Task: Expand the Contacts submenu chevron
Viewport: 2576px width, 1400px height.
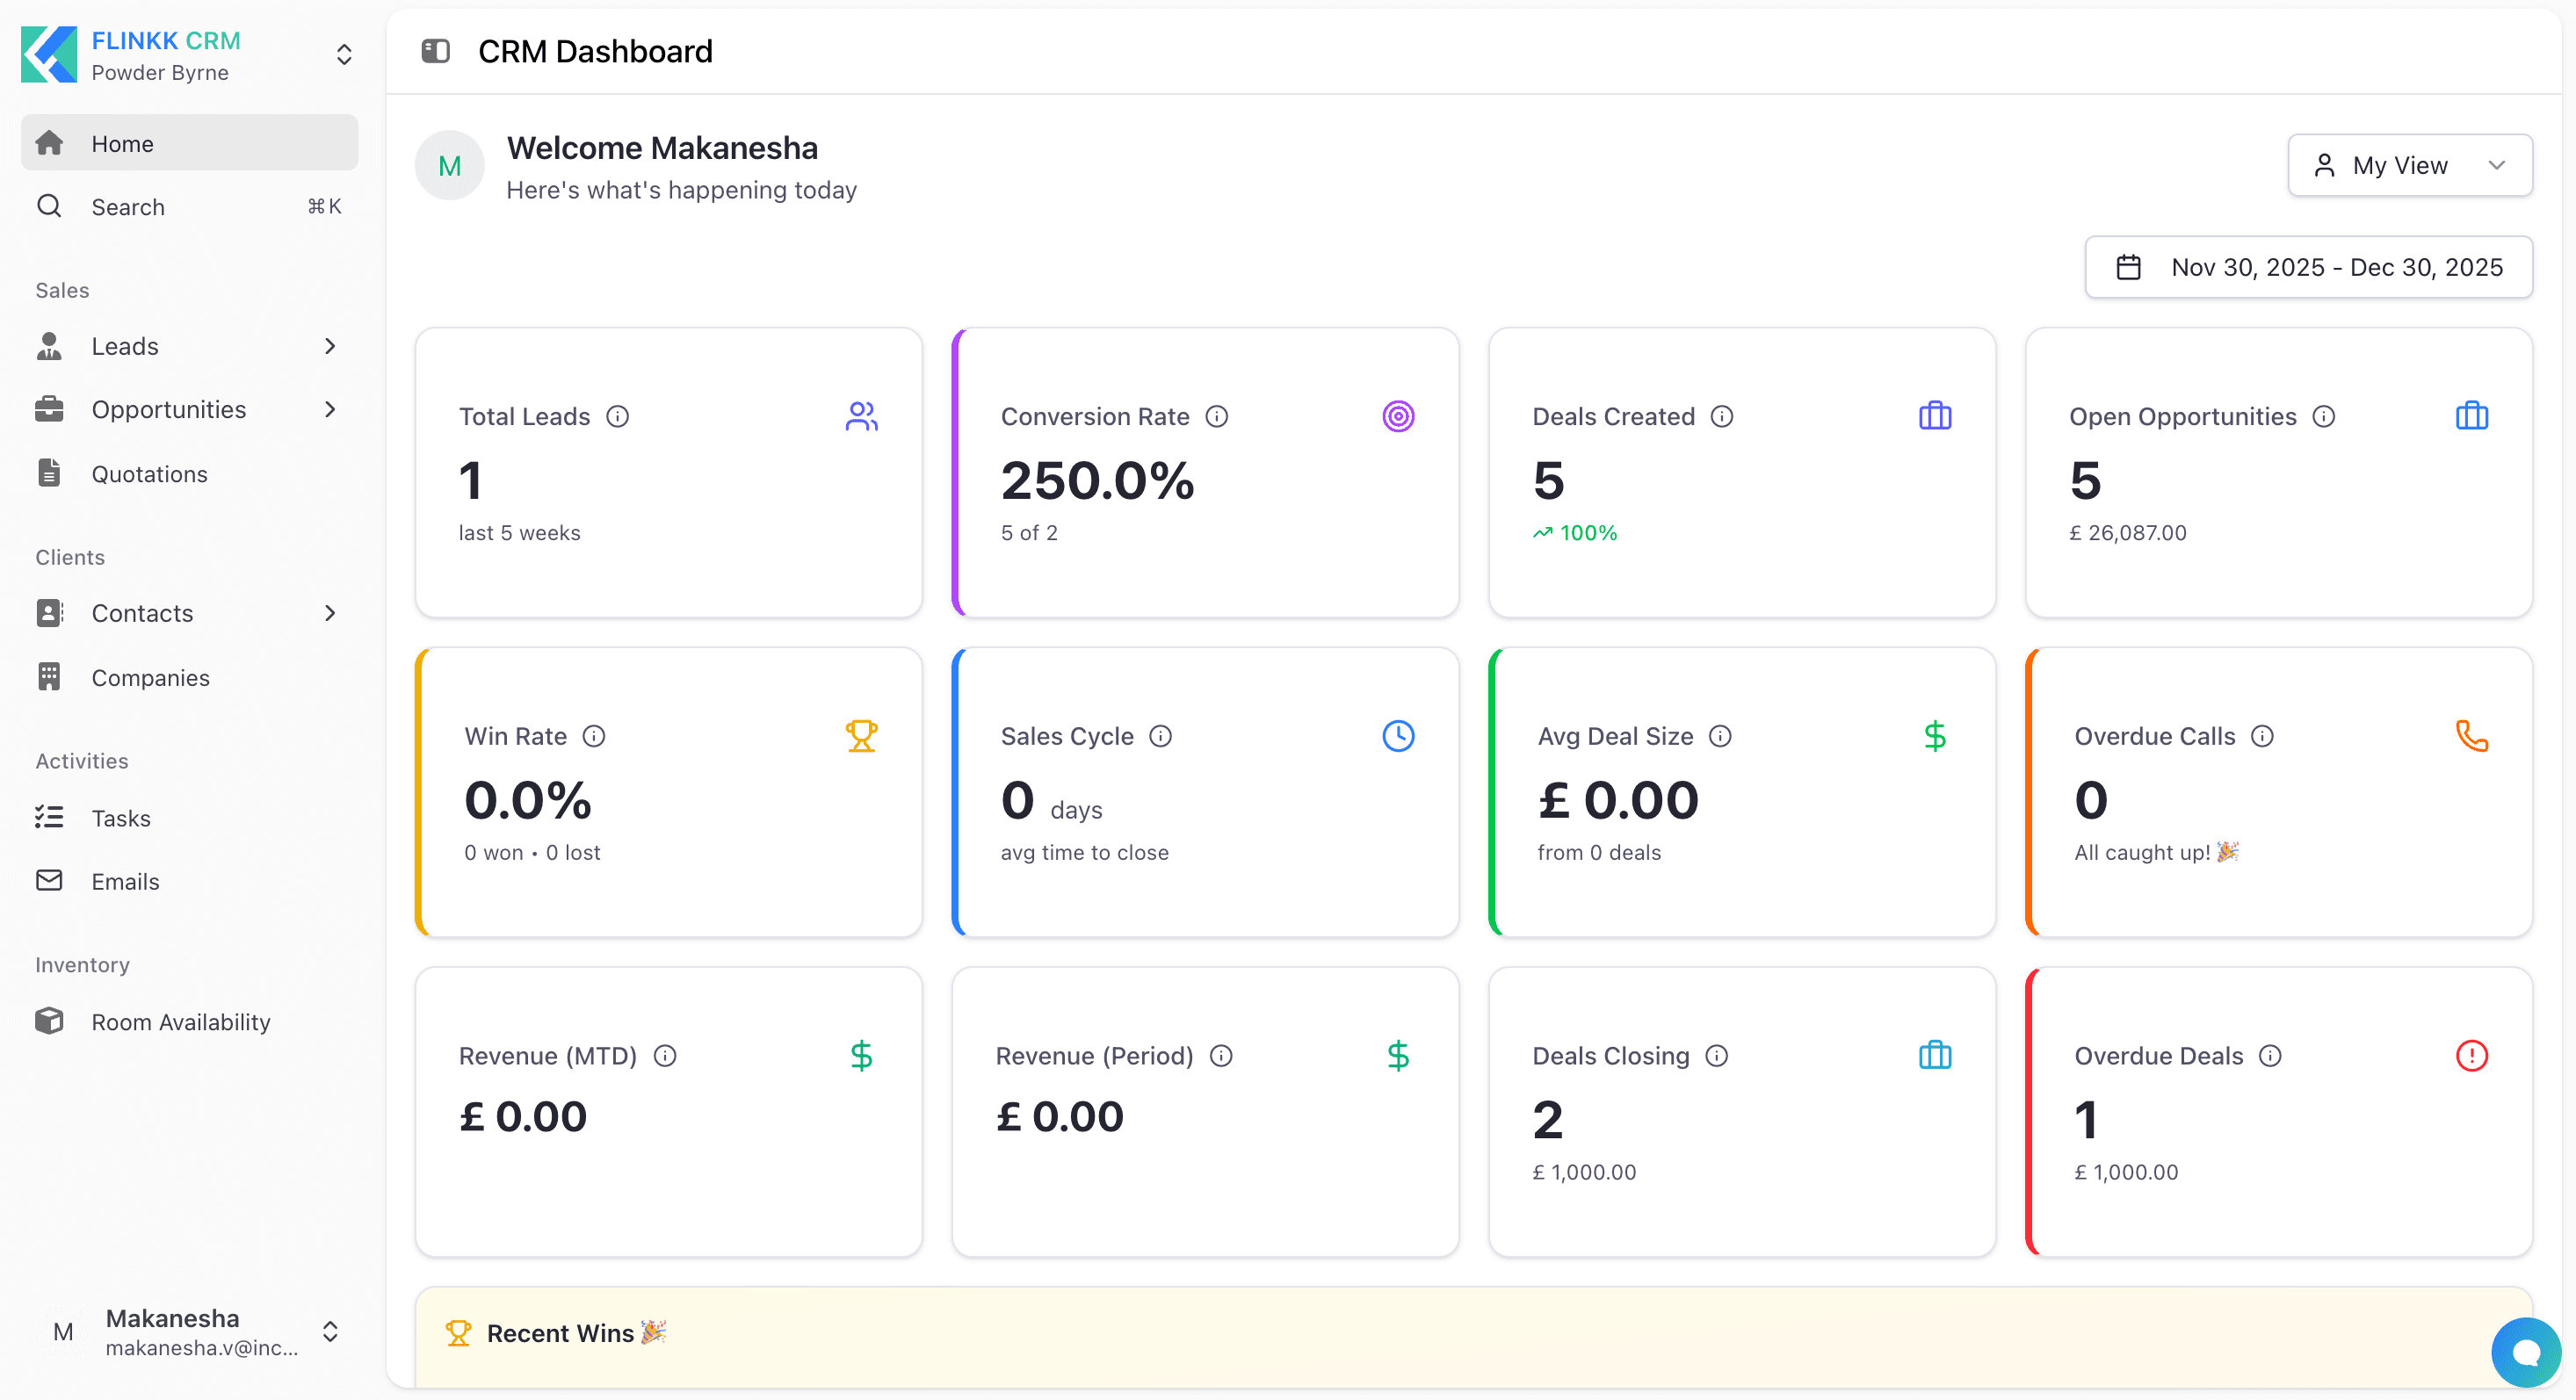Action: 330,613
